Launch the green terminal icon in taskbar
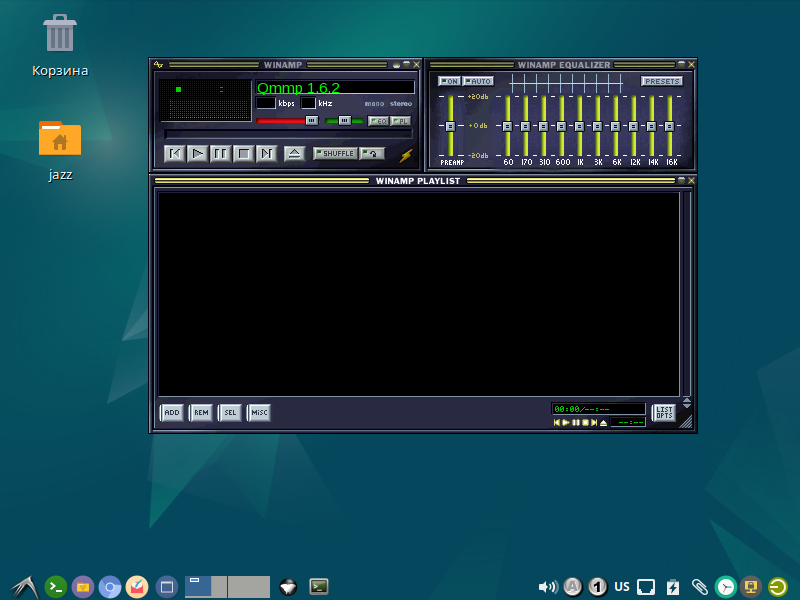This screenshot has width=800, height=600. point(56,587)
